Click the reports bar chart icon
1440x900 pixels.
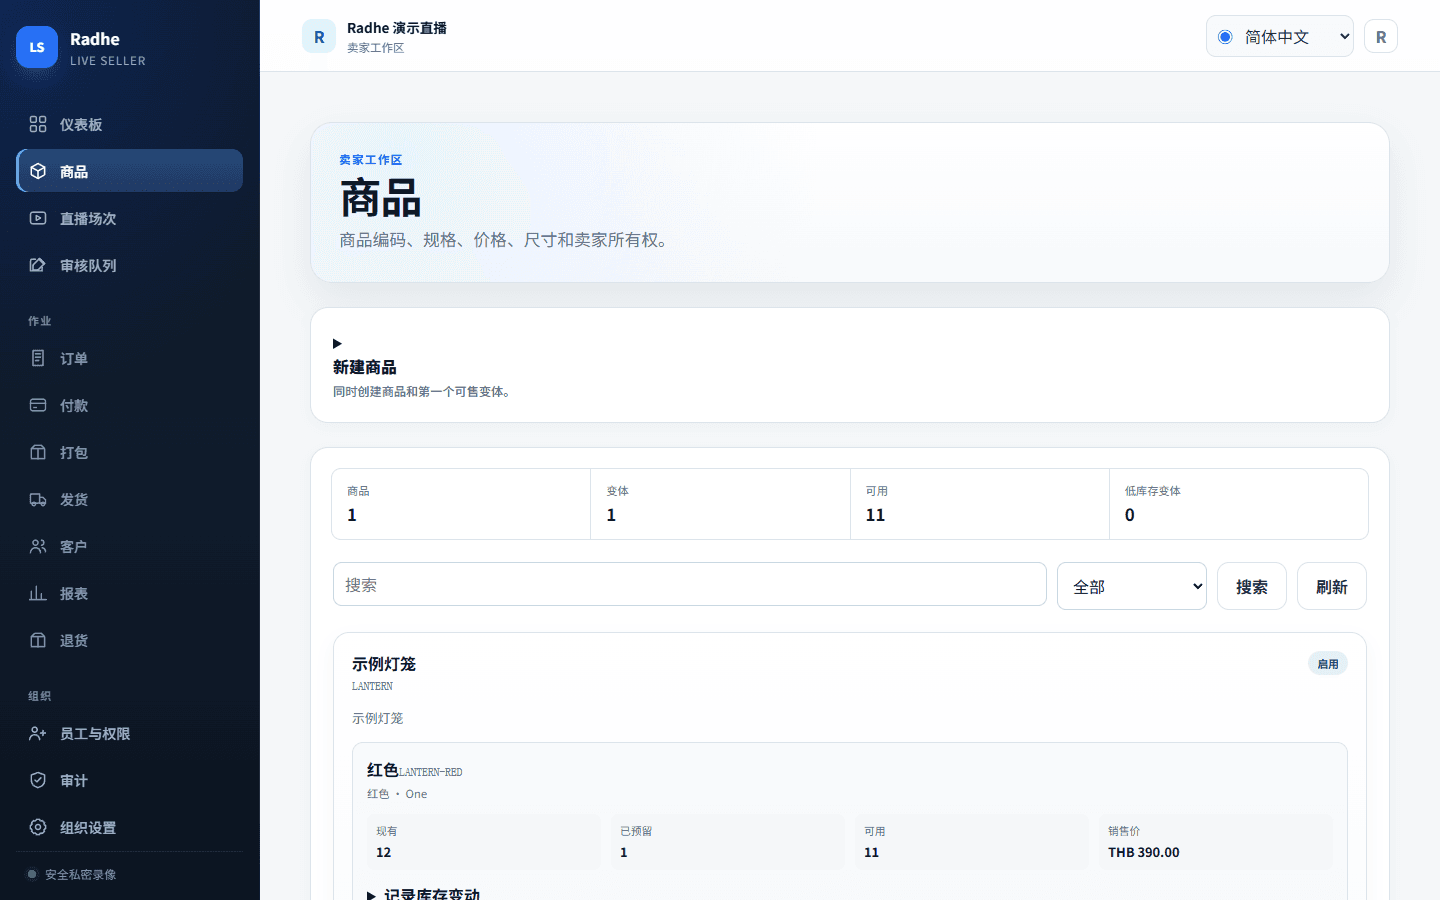pos(38,593)
